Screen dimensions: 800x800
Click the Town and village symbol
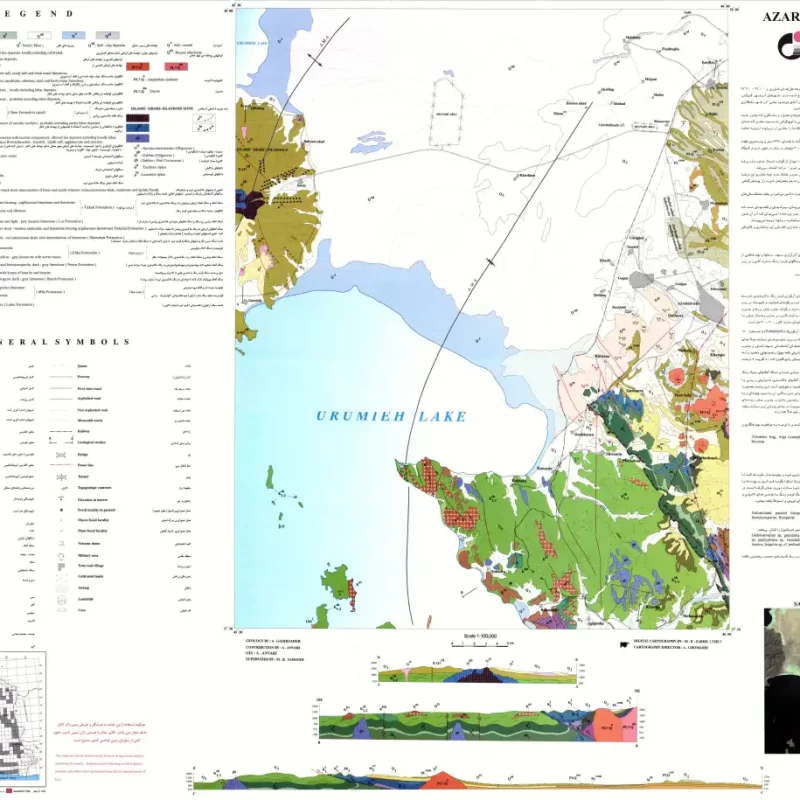(x=61, y=566)
